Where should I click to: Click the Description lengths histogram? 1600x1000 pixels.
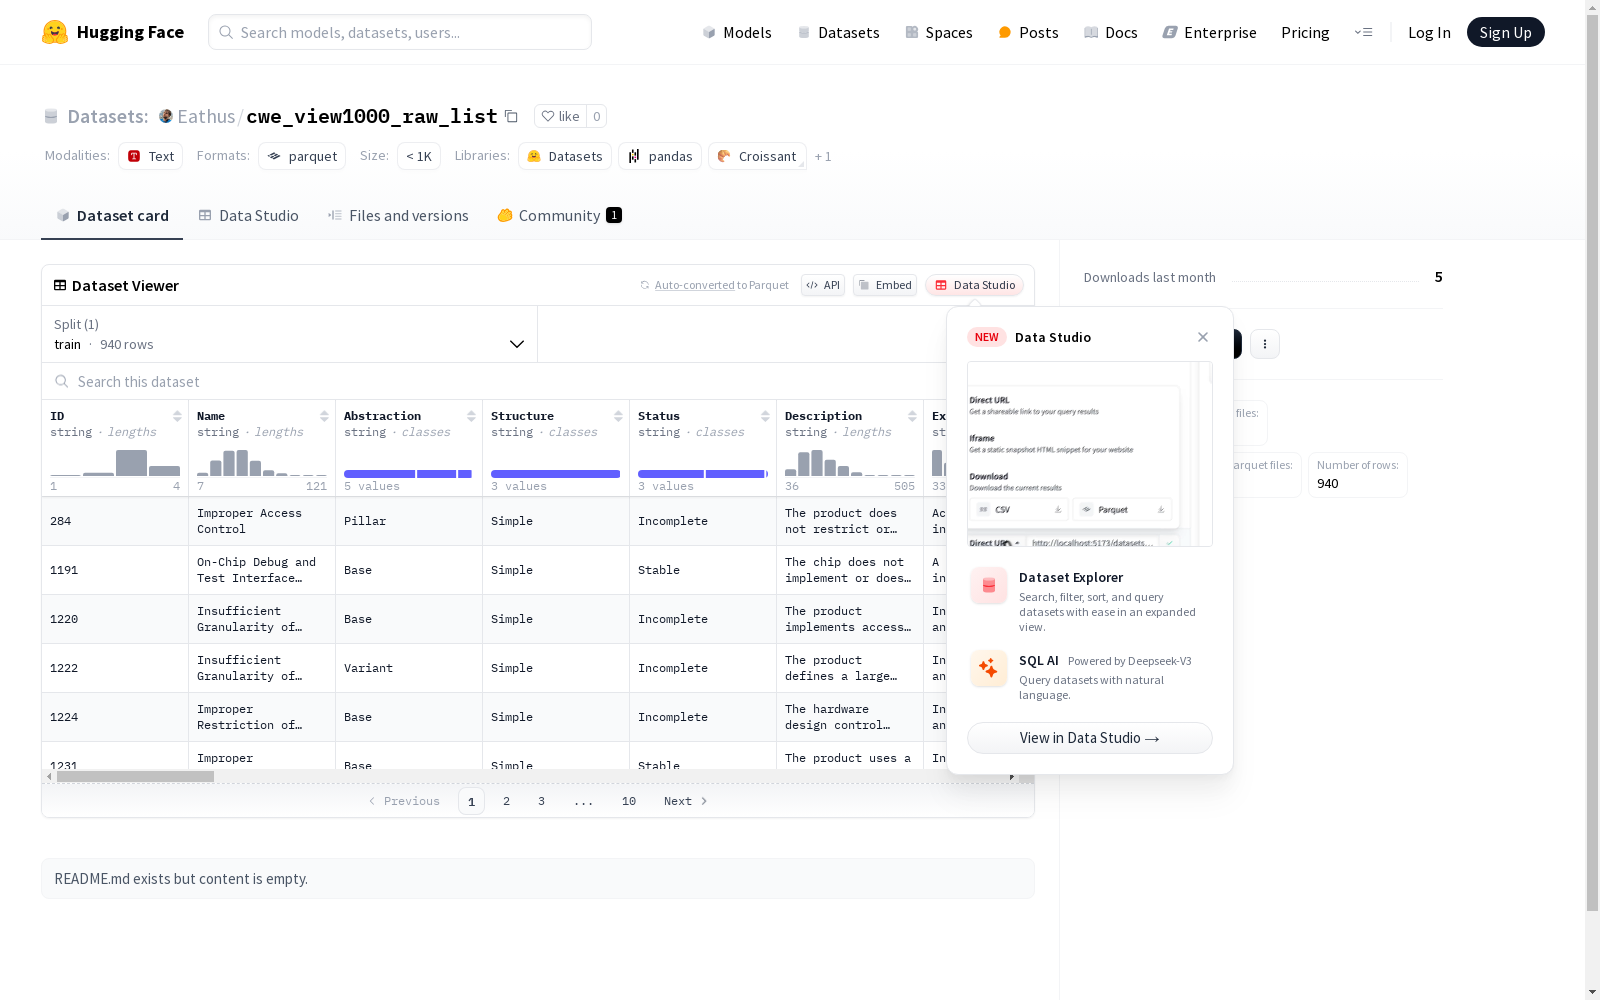(850, 463)
